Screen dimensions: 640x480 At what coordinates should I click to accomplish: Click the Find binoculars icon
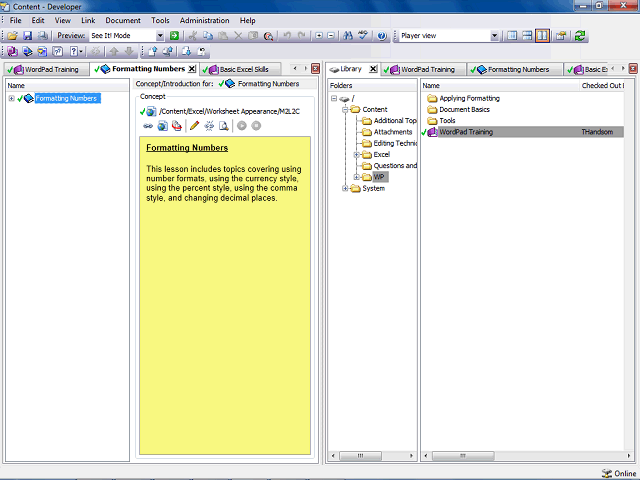(348, 36)
